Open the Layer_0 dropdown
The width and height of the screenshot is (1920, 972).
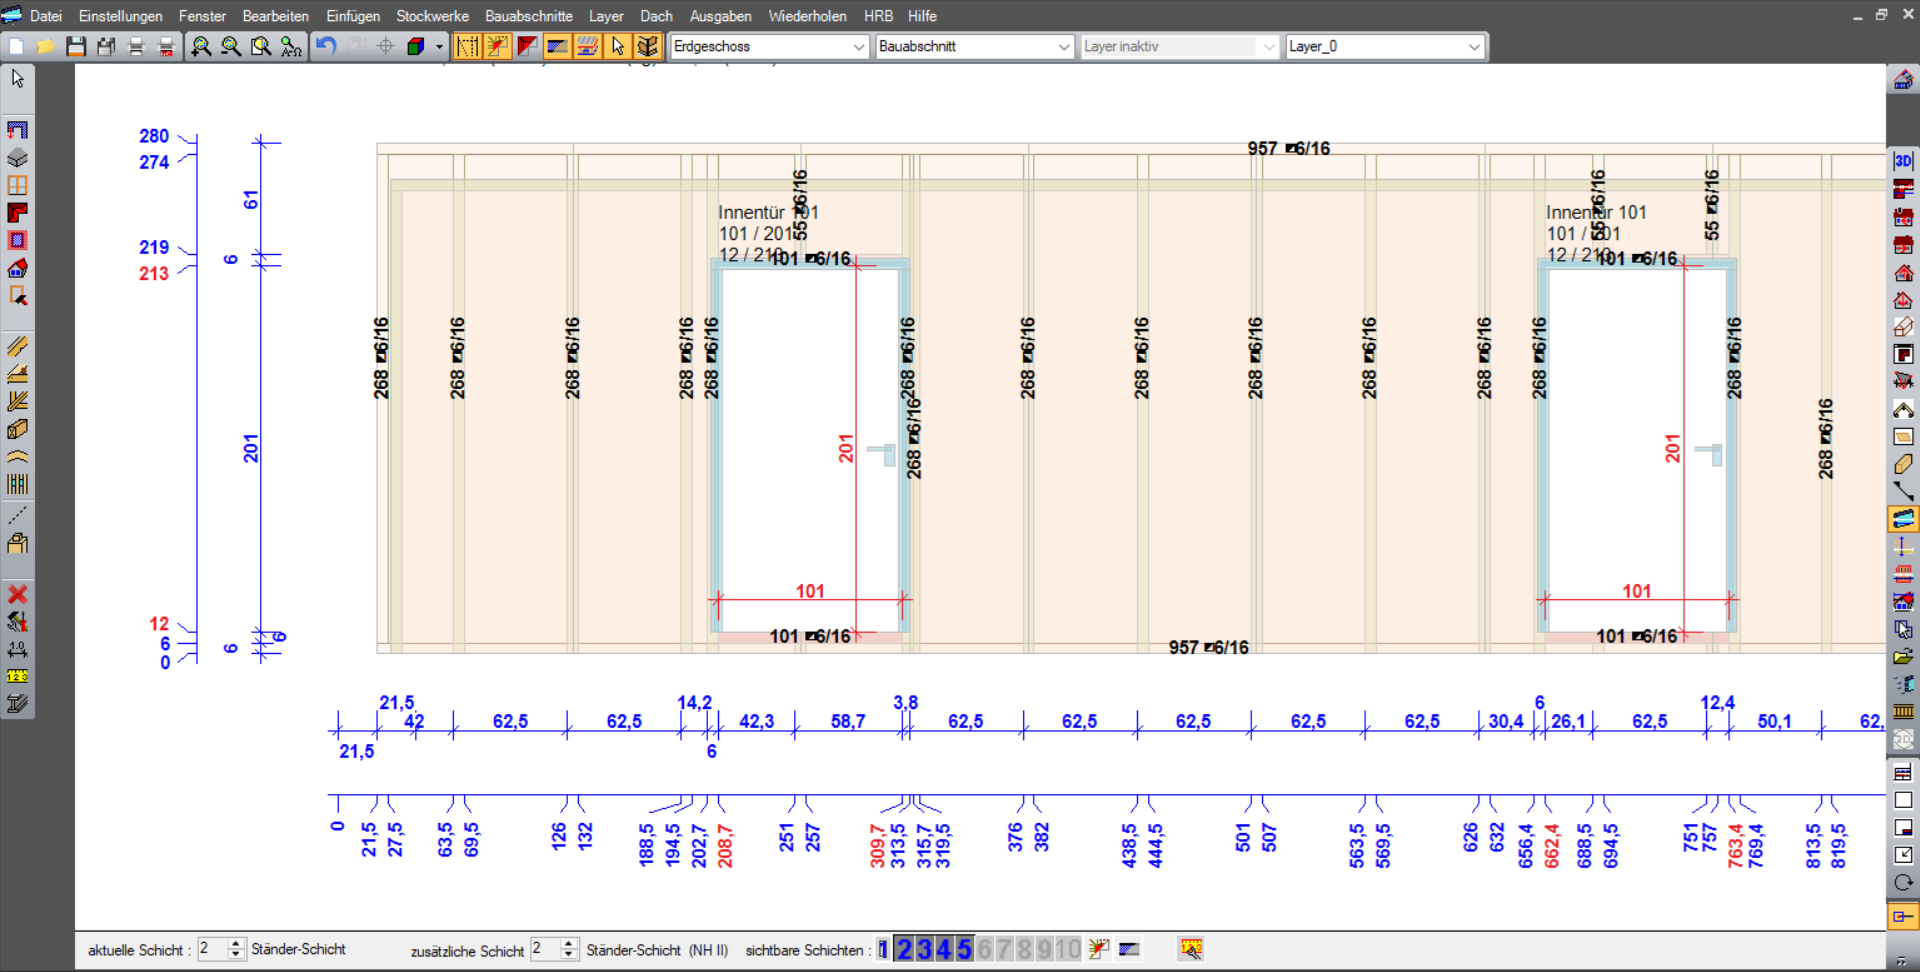(1473, 47)
